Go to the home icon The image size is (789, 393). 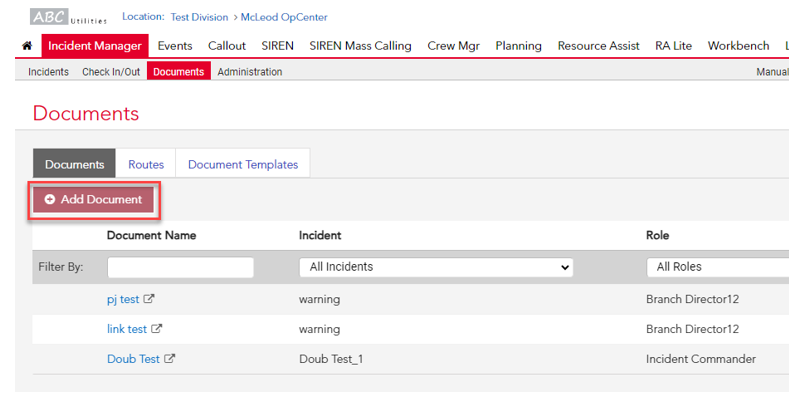click(27, 46)
